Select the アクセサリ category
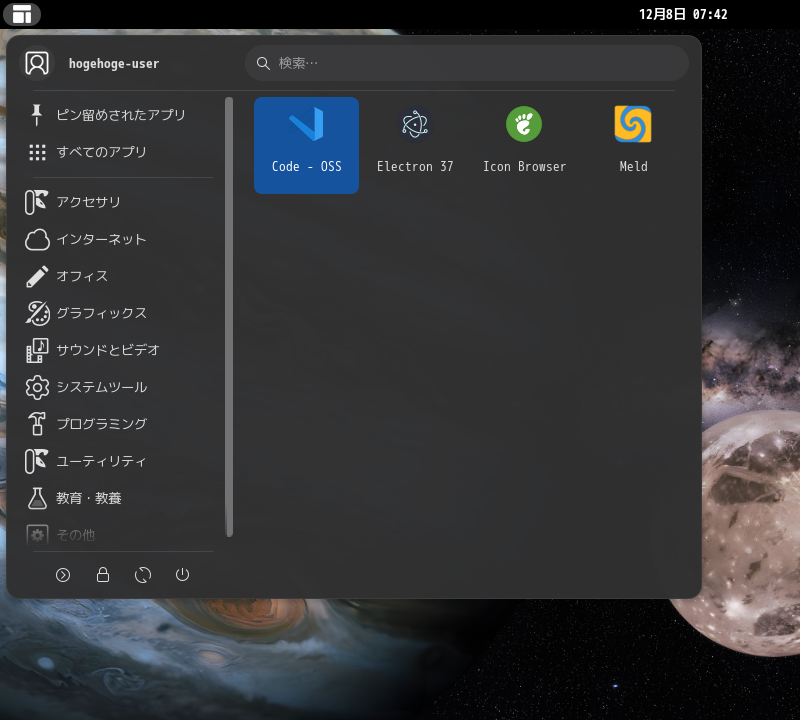Screen dimensions: 800x720 point(90,202)
